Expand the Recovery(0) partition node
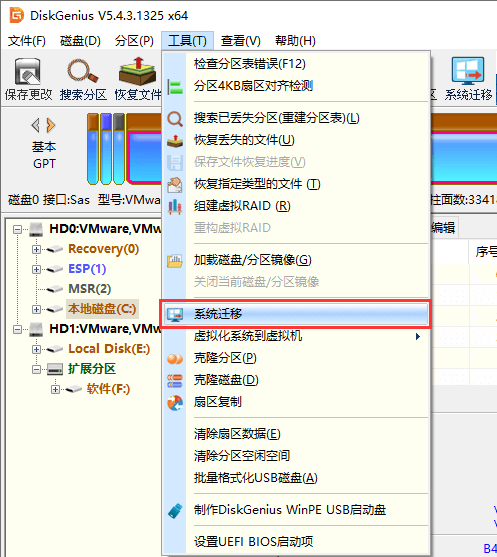This screenshot has width=497, height=557. pyautogui.click(x=36, y=249)
